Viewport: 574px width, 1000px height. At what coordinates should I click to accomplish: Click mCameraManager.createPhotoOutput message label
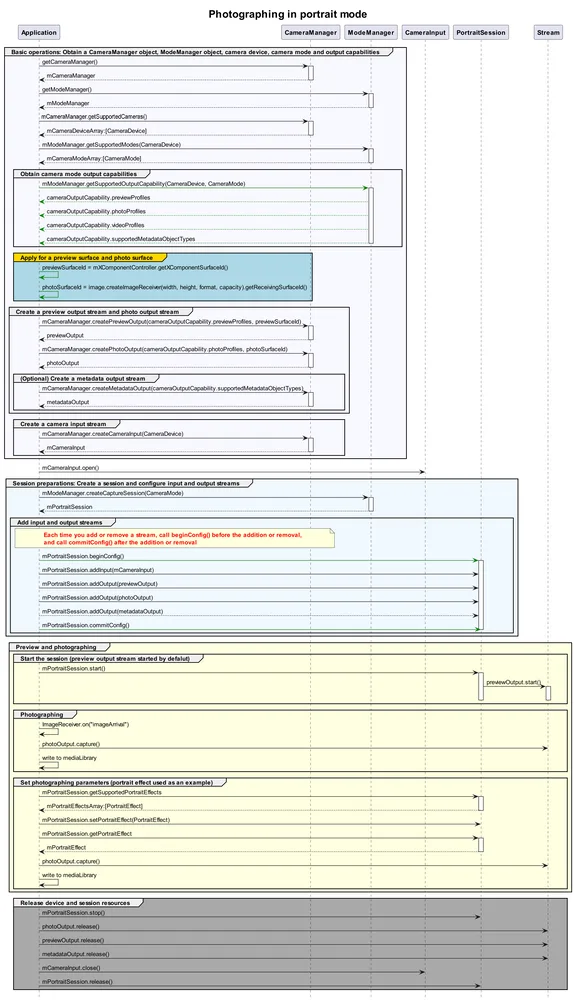[x=165, y=349]
